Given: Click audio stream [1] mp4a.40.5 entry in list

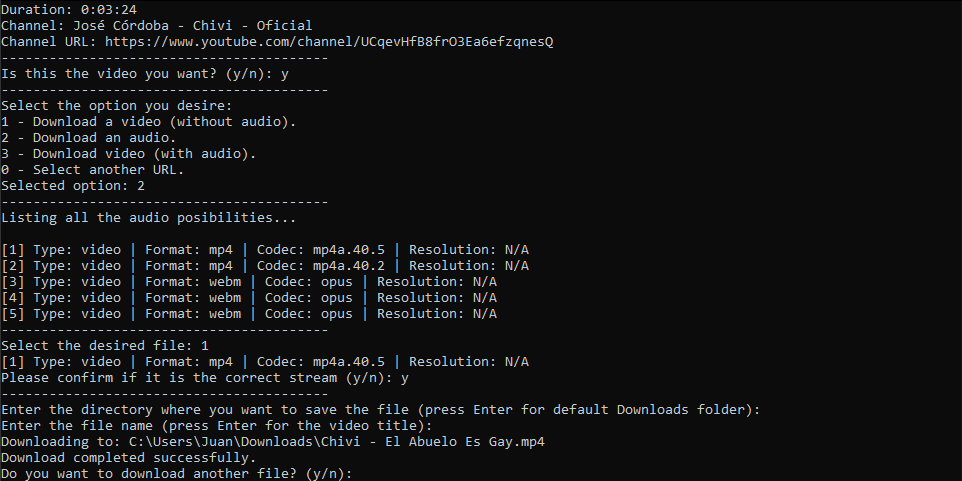Looking at the screenshot, I should [265, 250].
